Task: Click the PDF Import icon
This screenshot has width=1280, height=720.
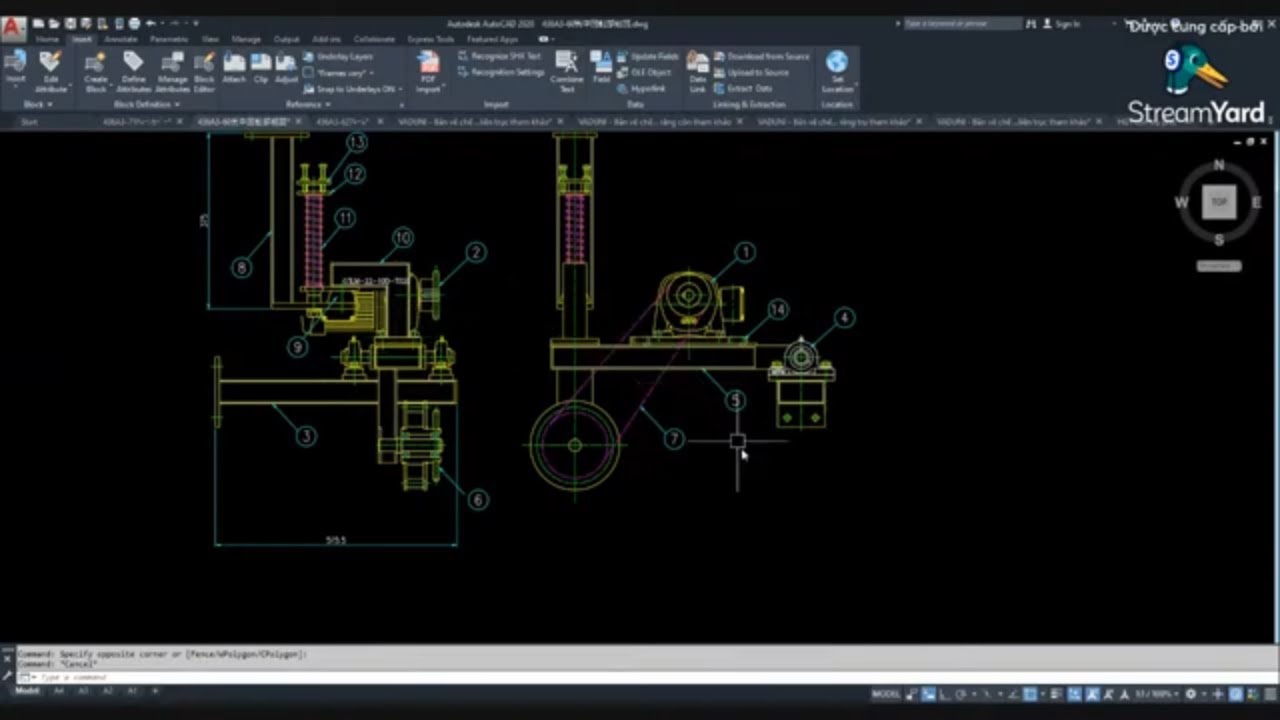Action: tap(428, 63)
